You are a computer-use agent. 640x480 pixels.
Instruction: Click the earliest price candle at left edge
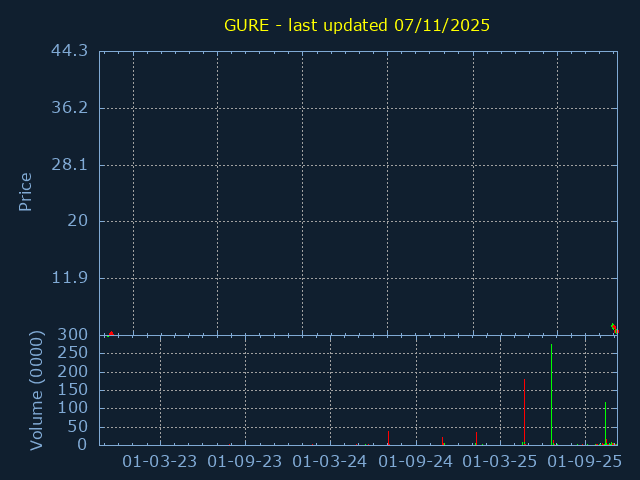point(111,333)
